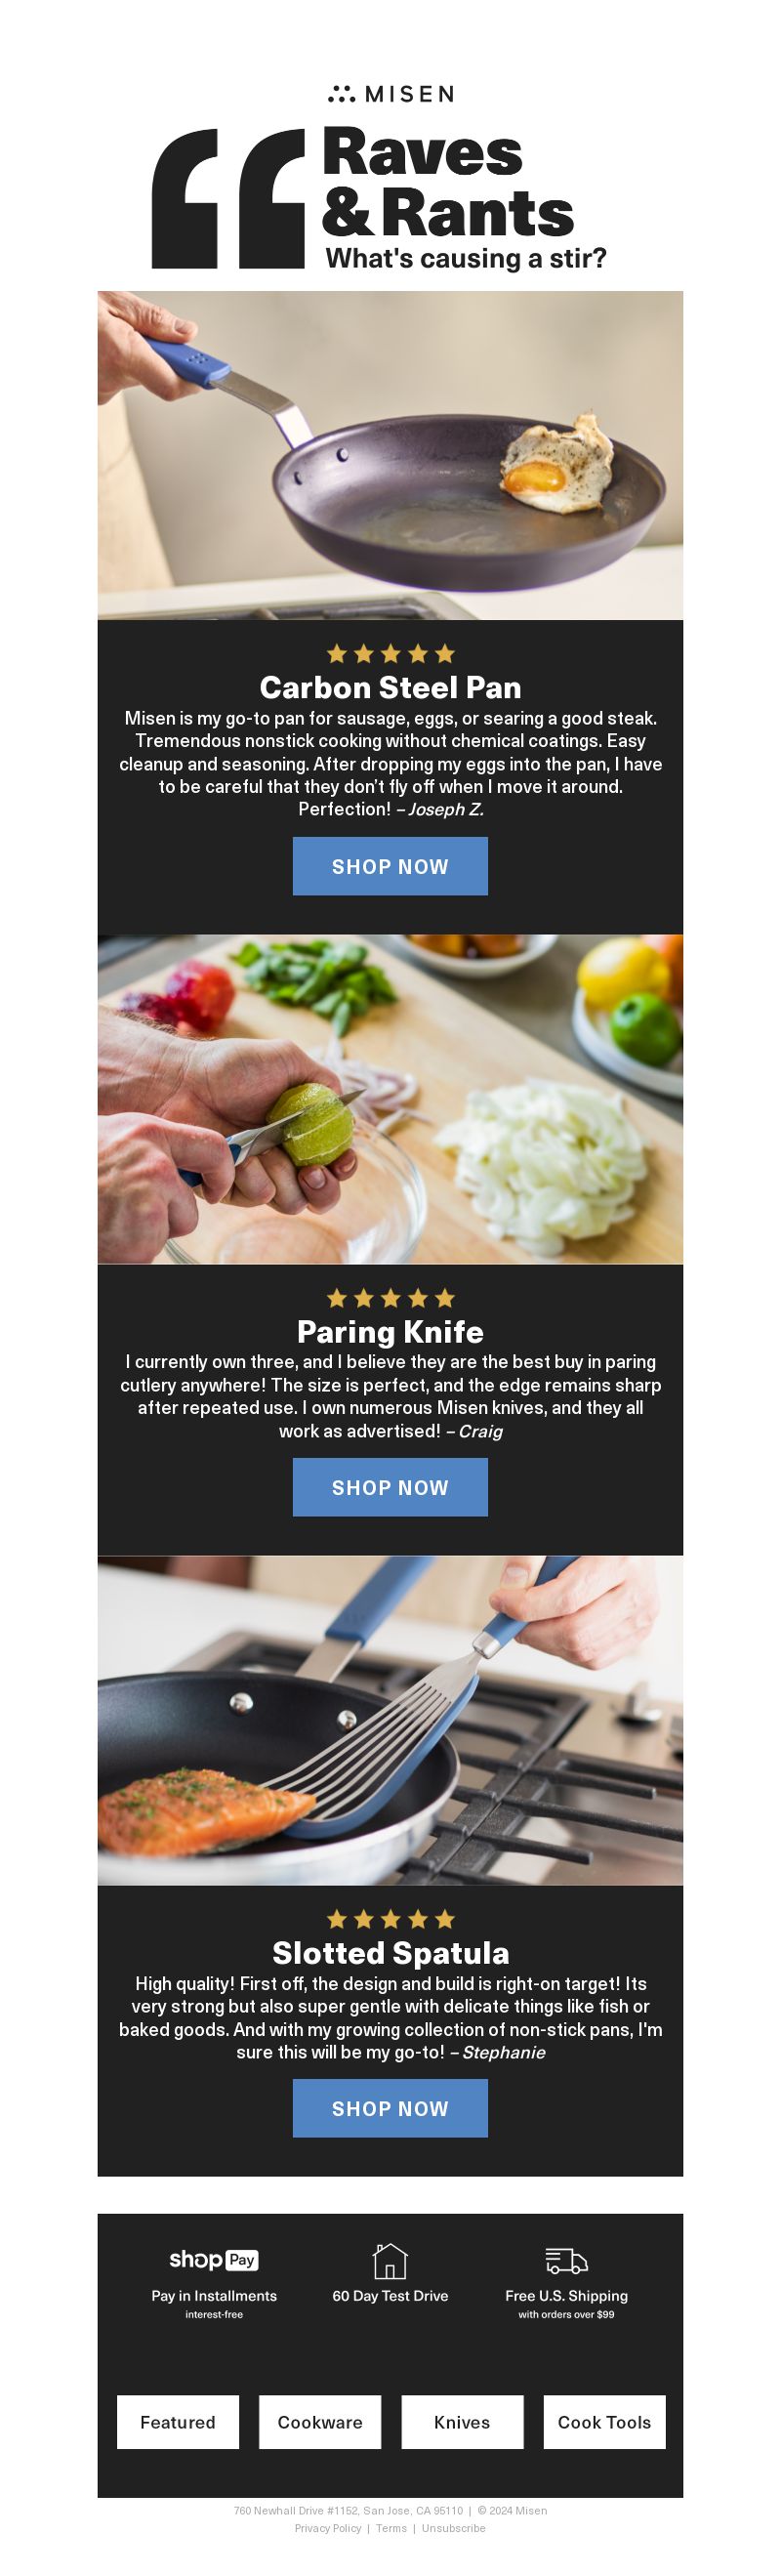Click the delivery truck shipping icon

(566, 2261)
